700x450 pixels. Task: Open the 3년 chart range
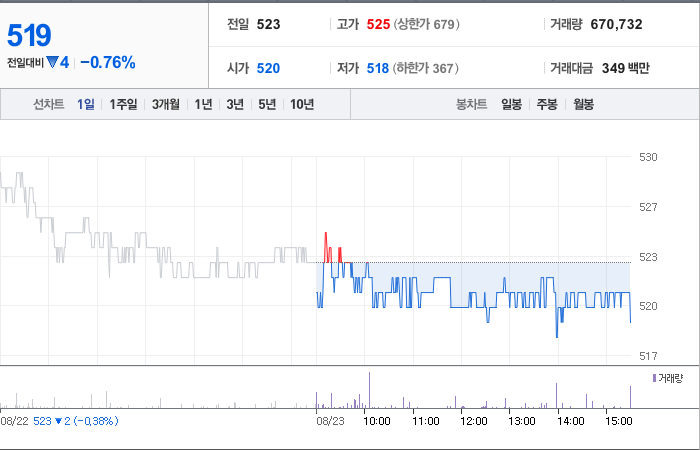[x=235, y=104]
